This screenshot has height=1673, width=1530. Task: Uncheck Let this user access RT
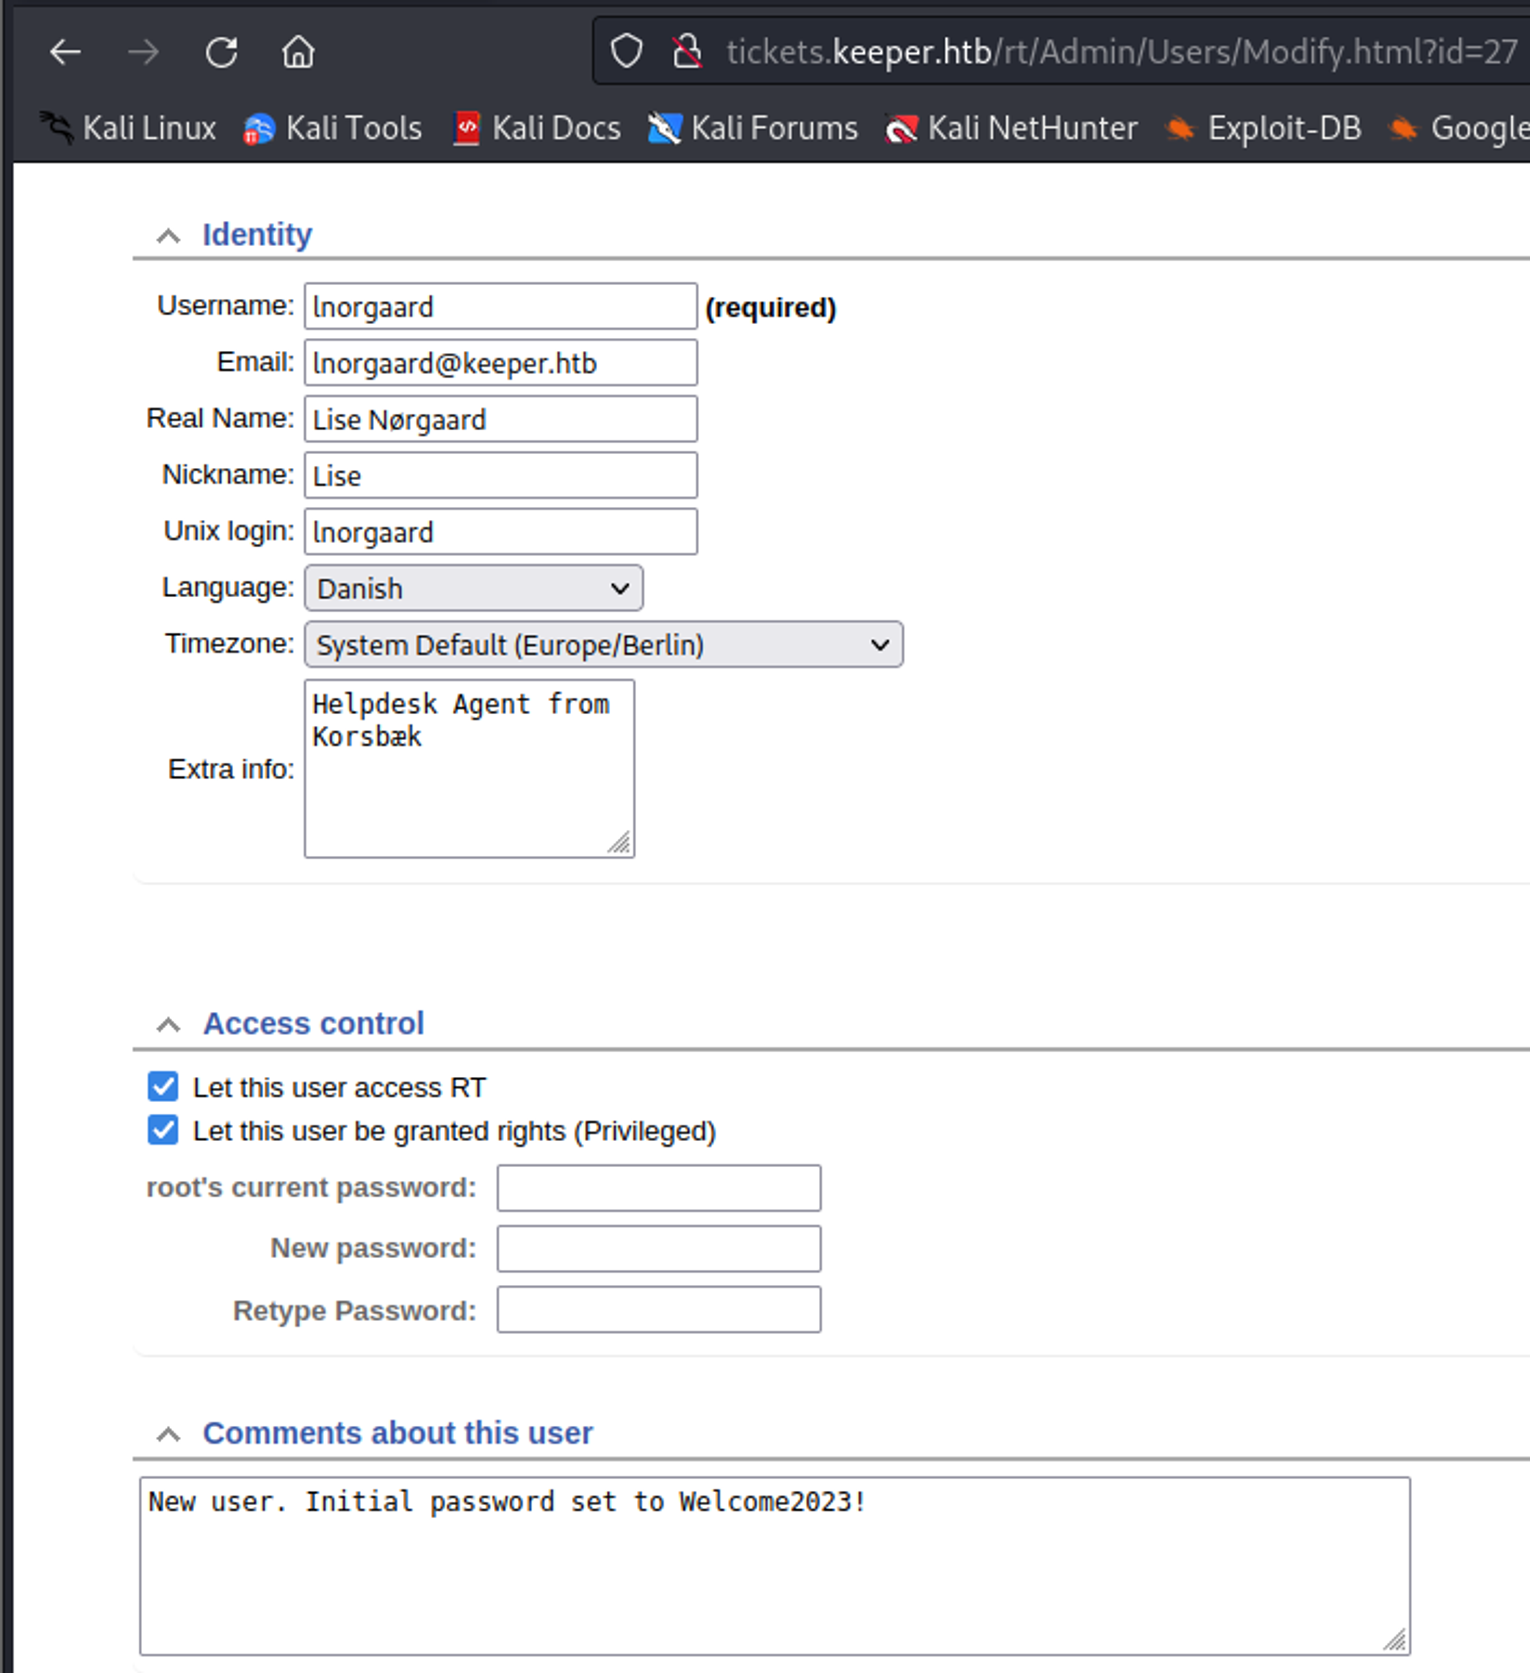tap(163, 1086)
